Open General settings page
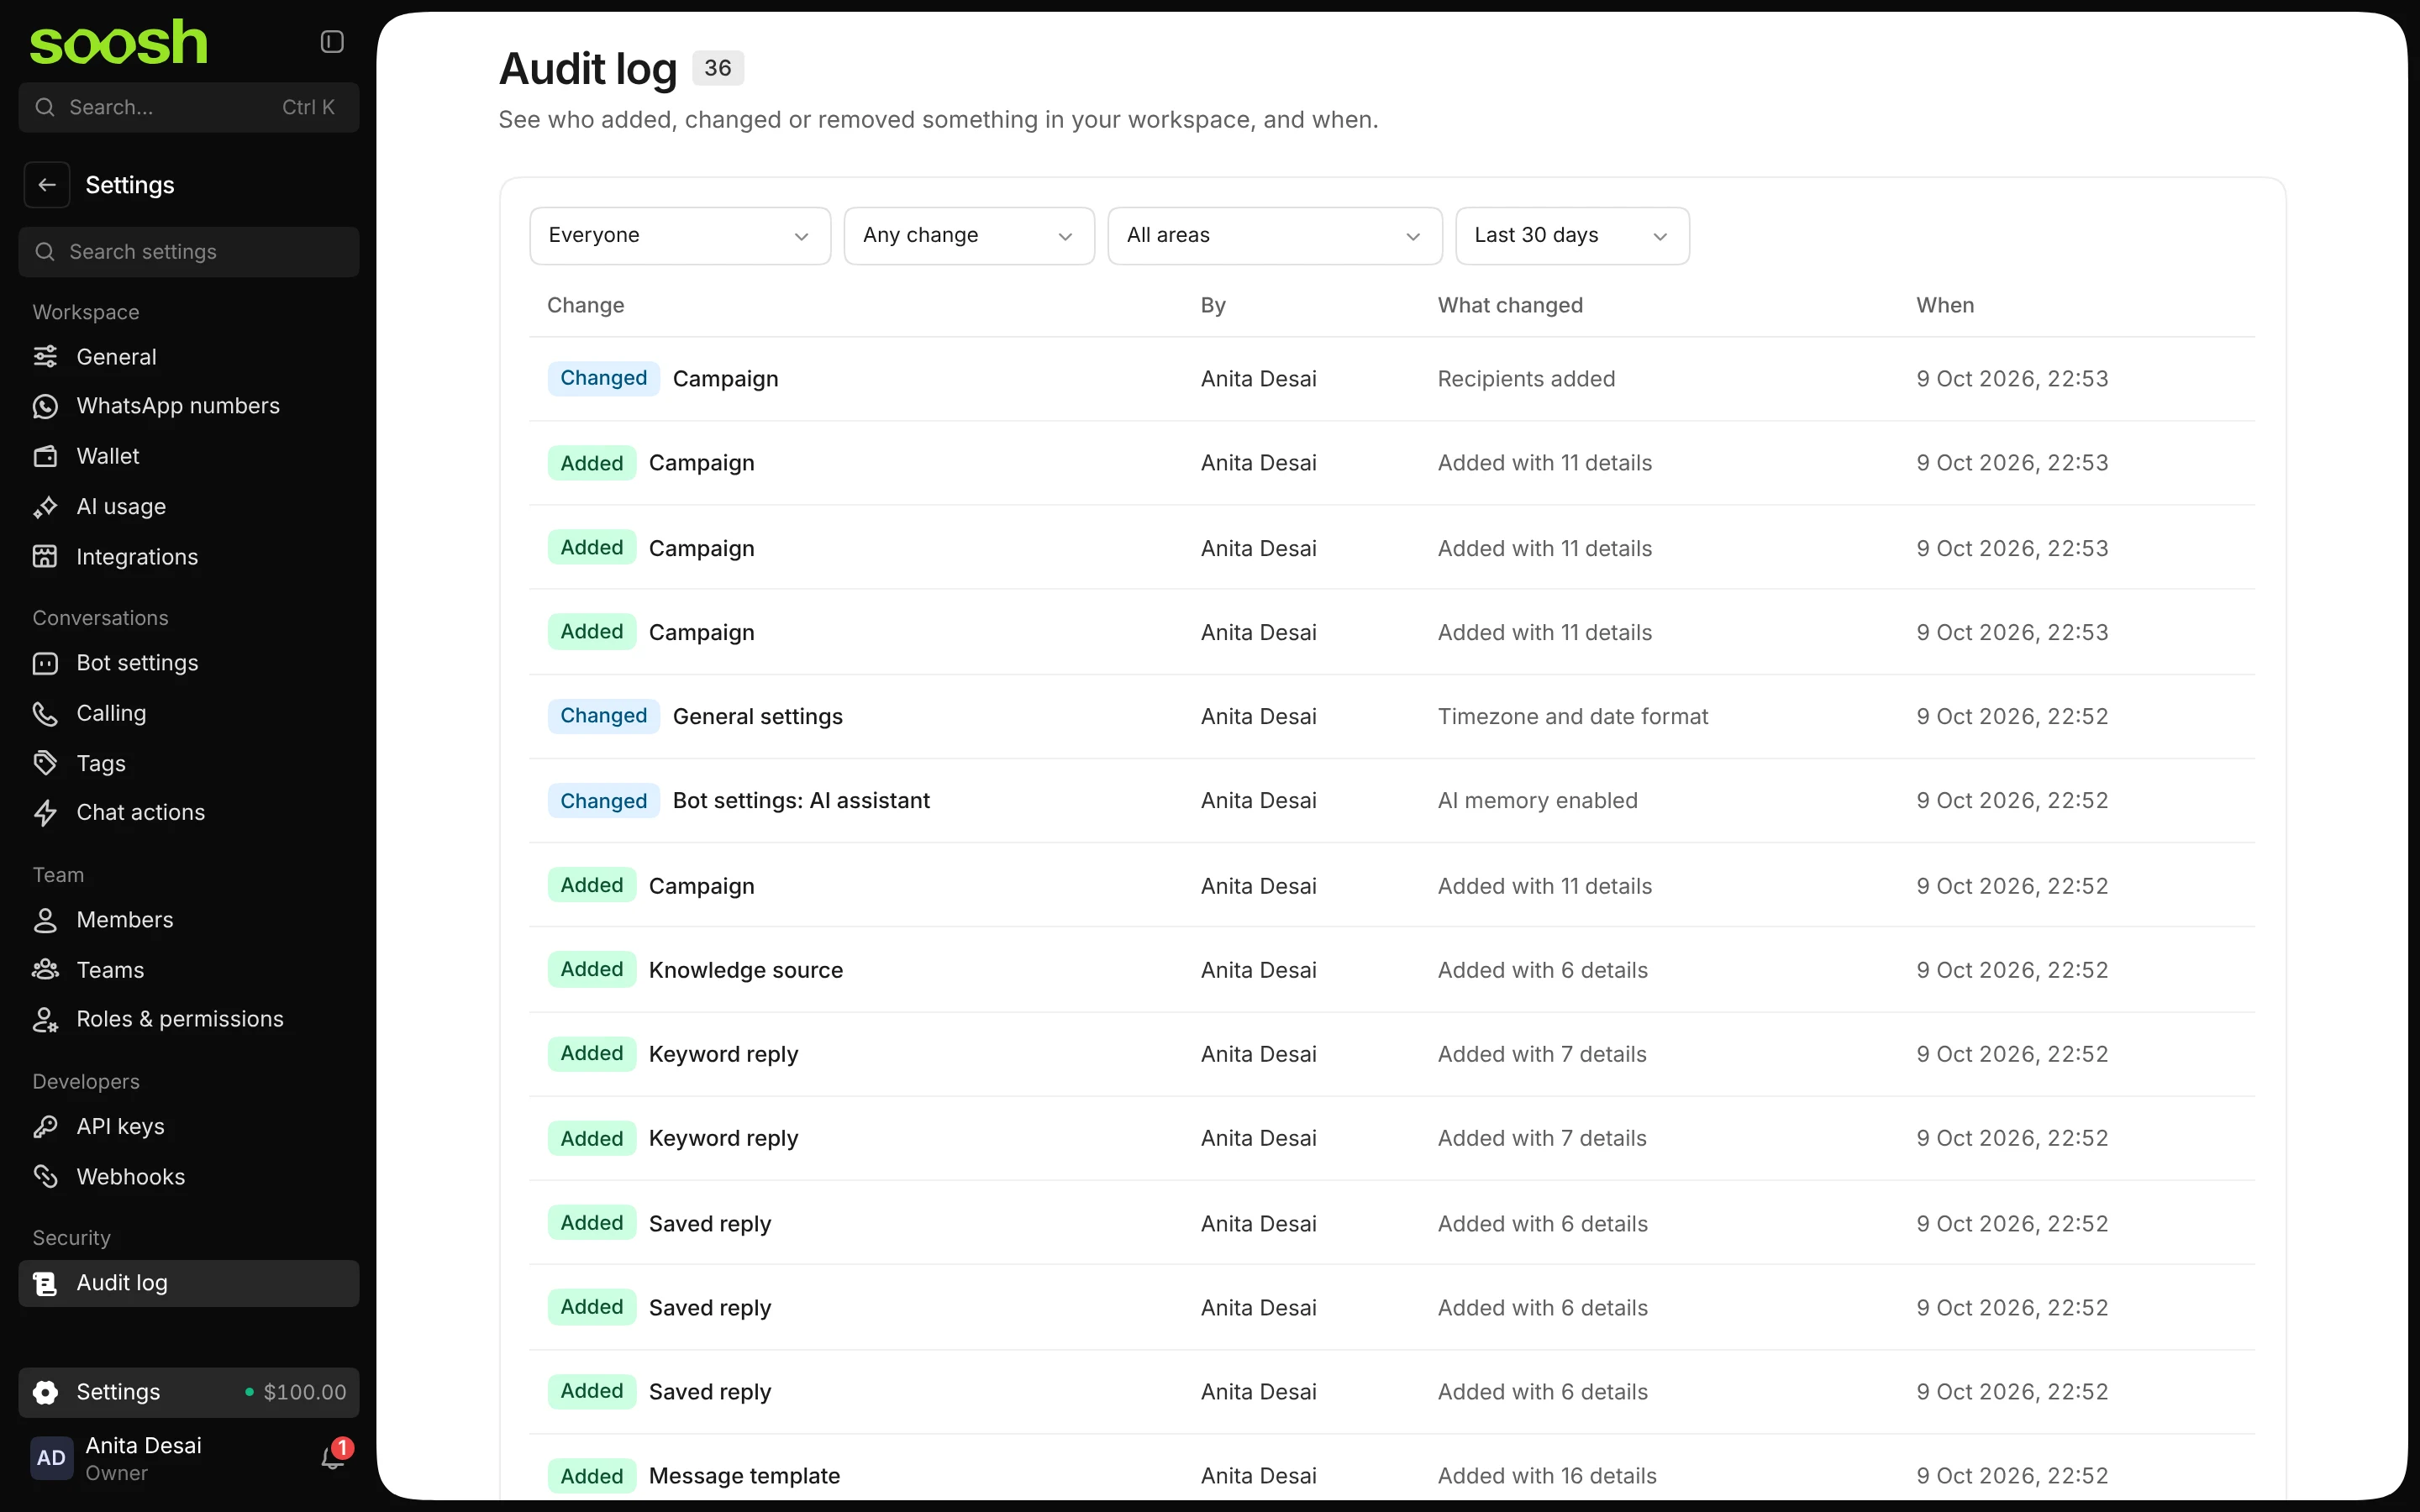The width and height of the screenshot is (2420, 1512). pos(189,357)
